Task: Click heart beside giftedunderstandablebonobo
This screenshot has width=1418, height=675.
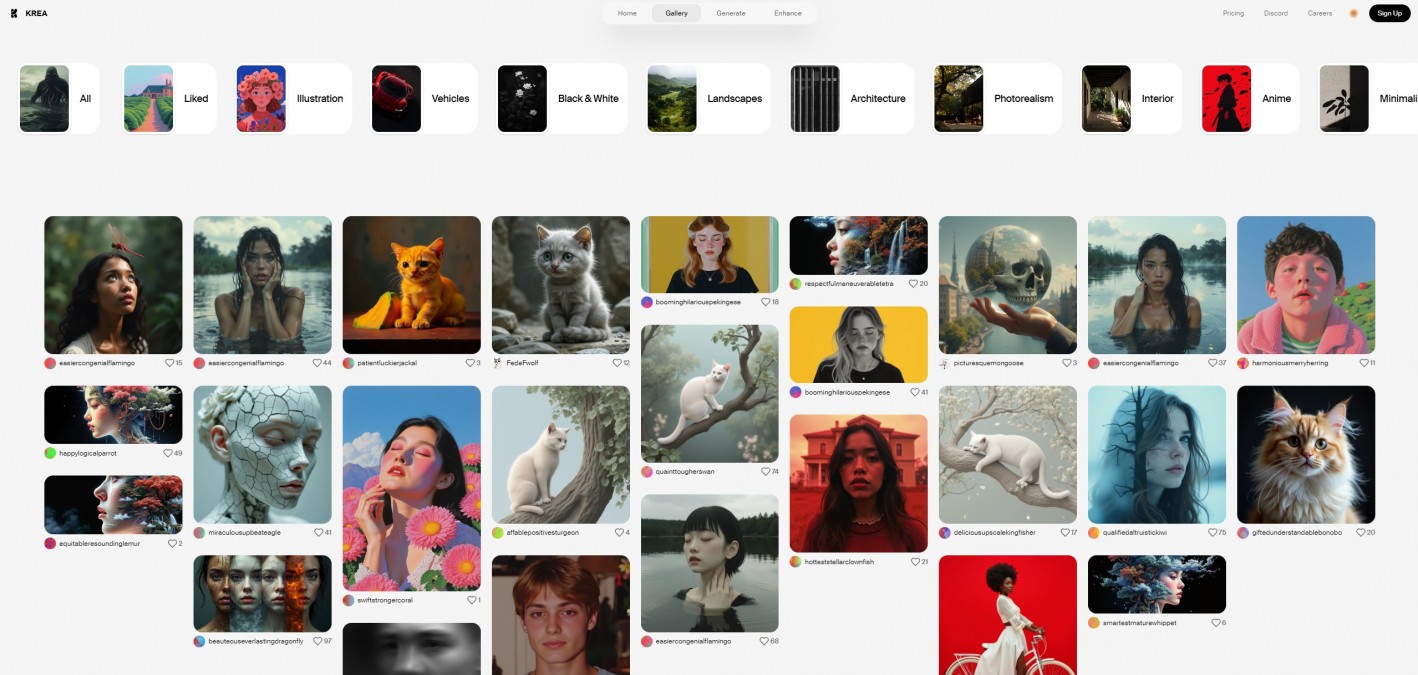Action: pyautogui.click(x=1361, y=533)
